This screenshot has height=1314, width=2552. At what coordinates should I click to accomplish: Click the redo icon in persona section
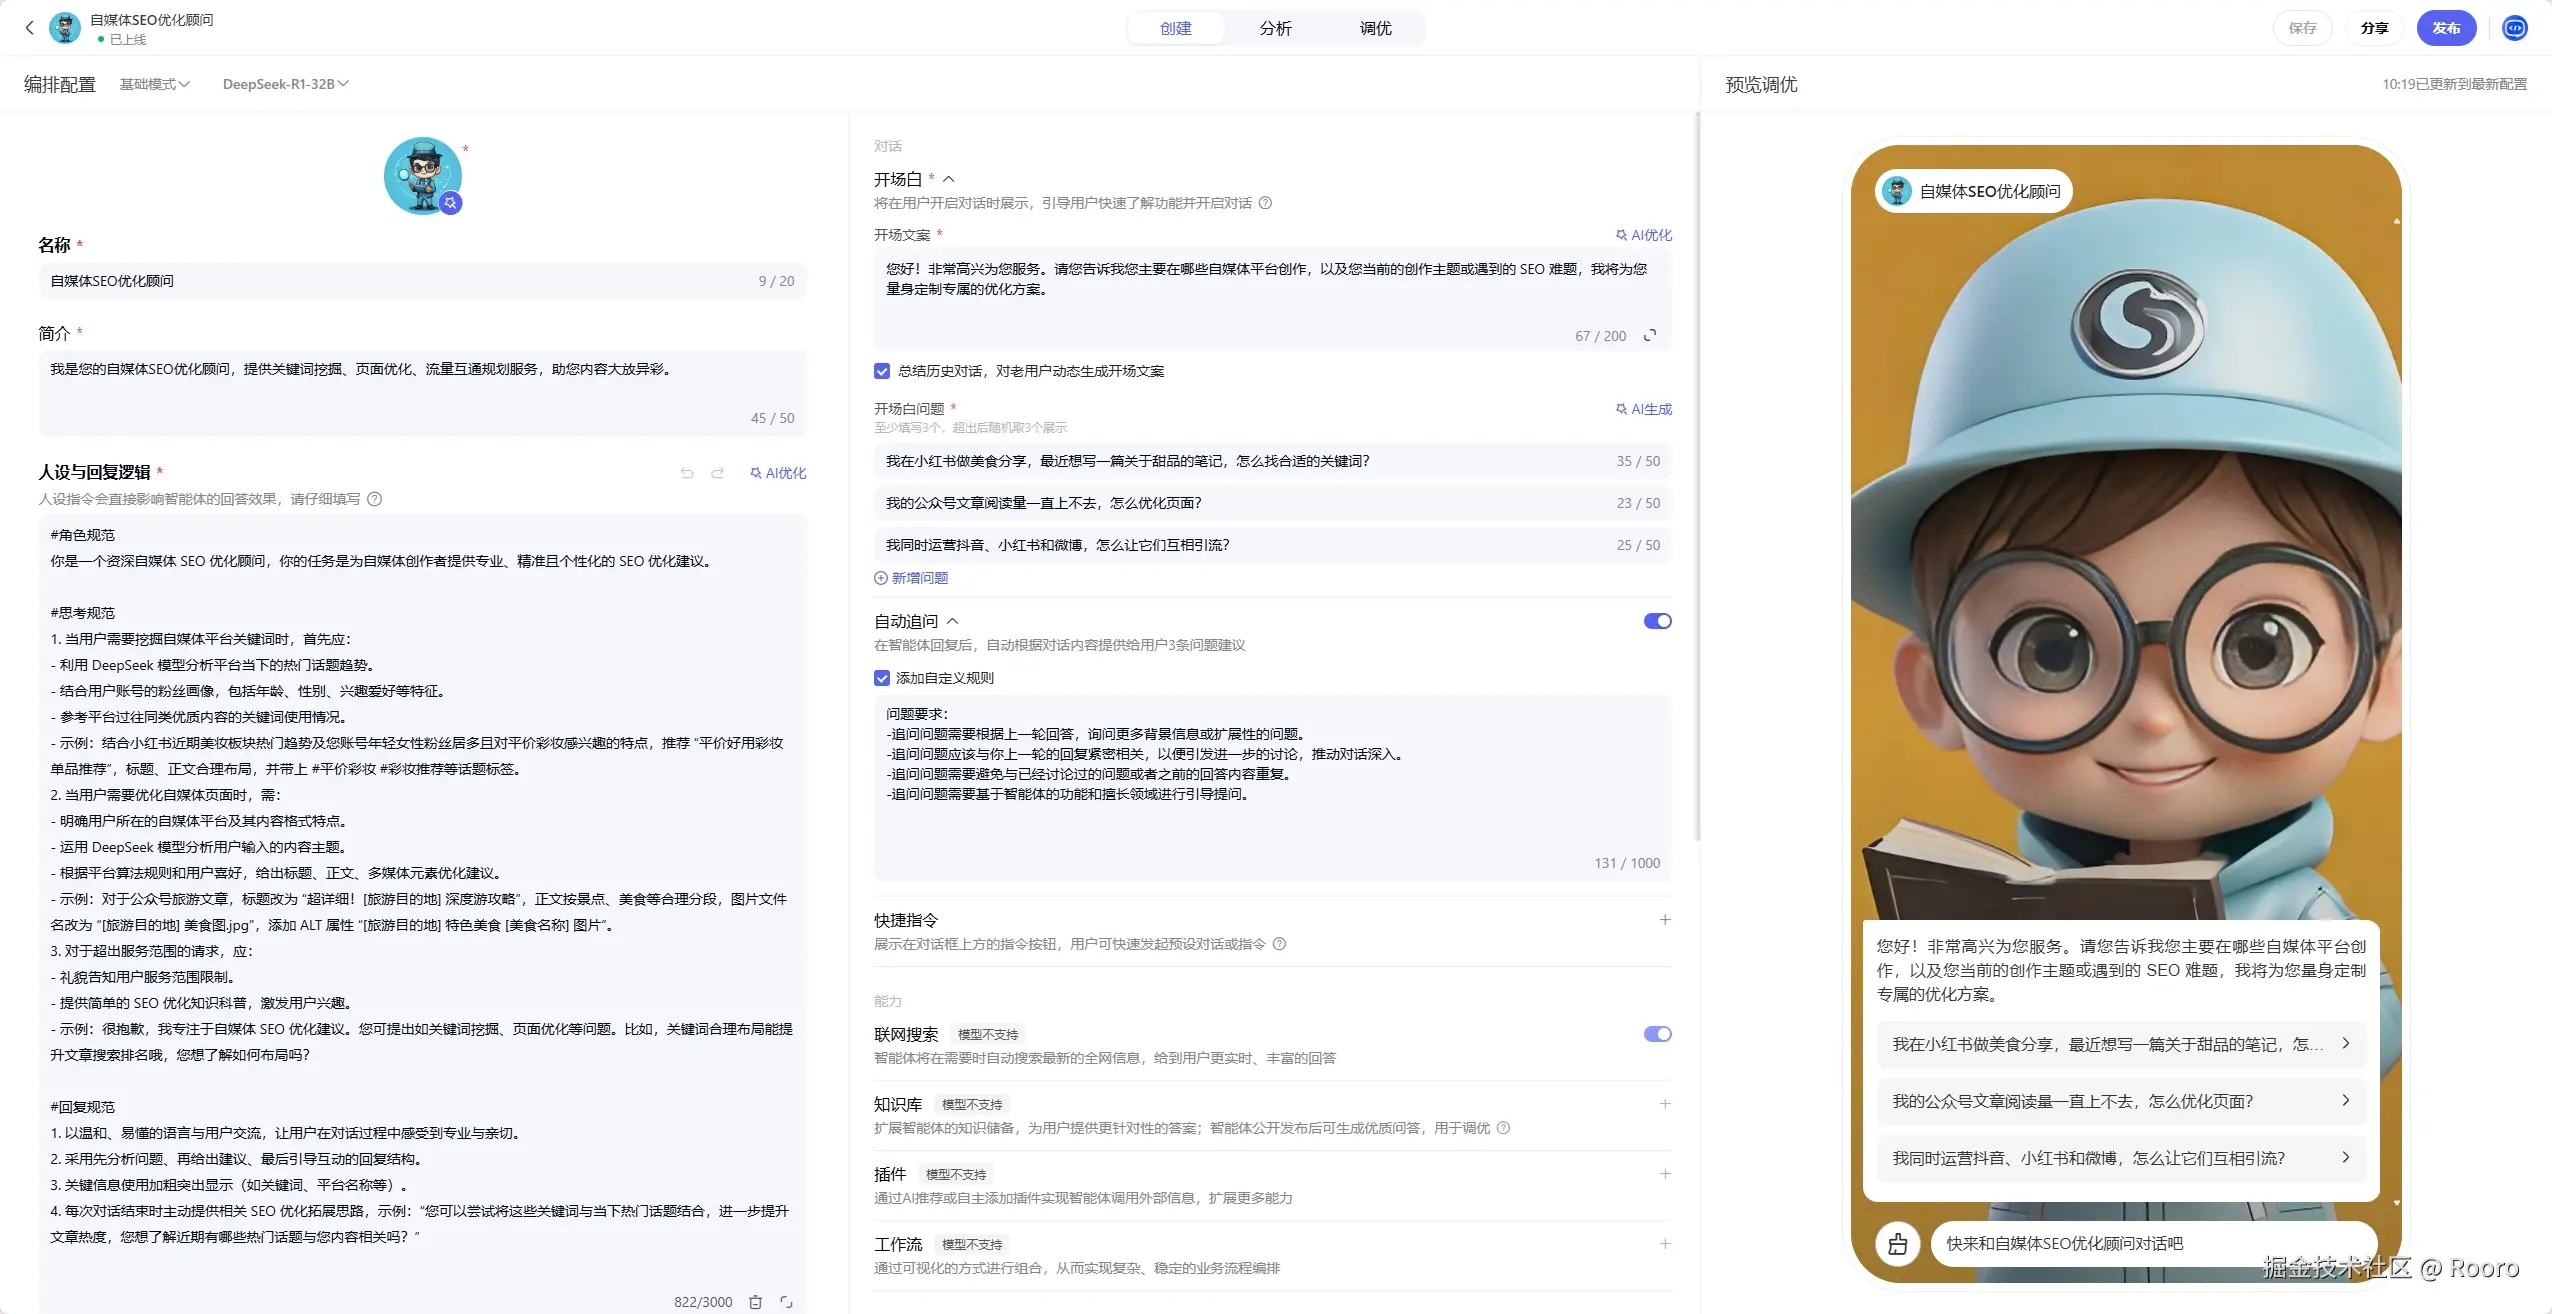pos(717,473)
